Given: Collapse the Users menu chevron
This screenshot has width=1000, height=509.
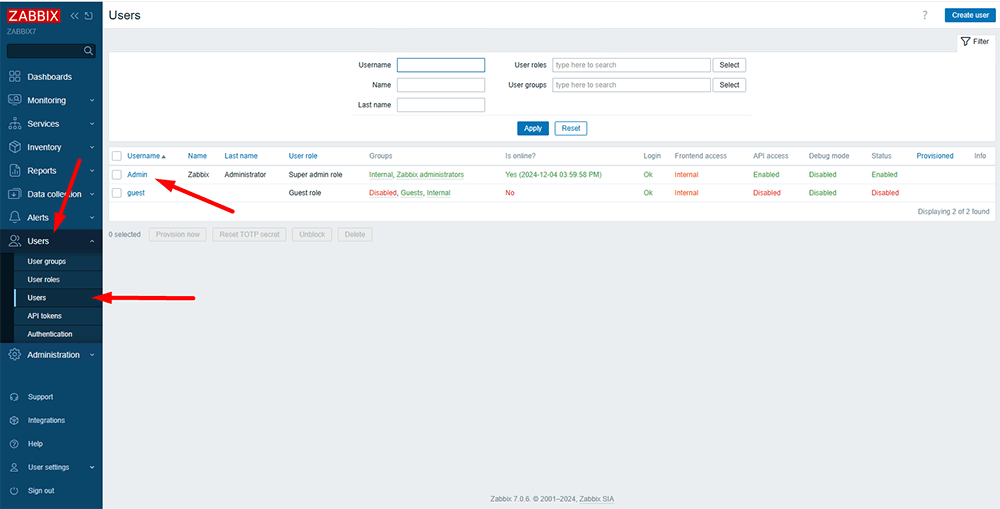Looking at the screenshot, I should [x=92, y=241].
